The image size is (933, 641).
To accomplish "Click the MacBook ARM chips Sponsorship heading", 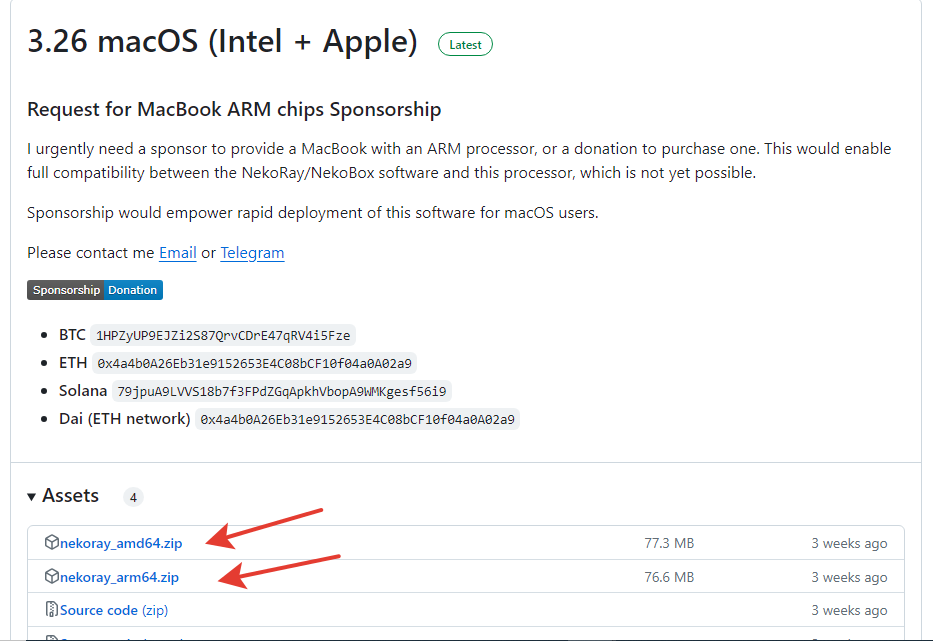I will (234, 109).
